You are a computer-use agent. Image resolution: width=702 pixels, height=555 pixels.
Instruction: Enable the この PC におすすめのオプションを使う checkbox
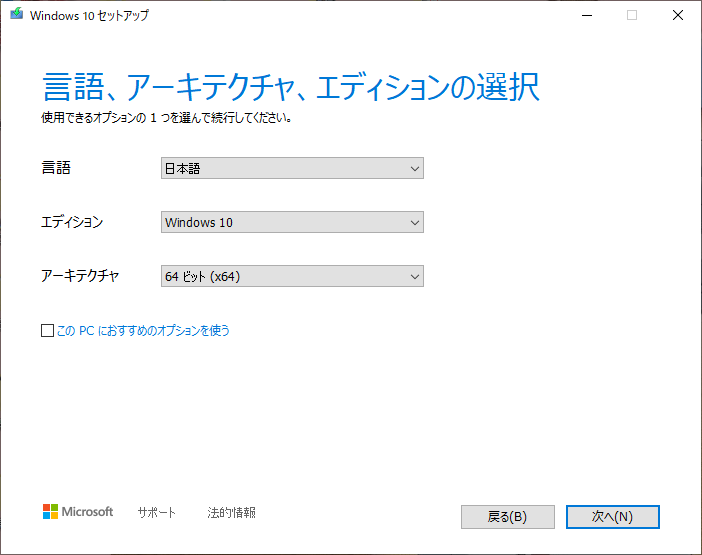[x=47, y=331]
